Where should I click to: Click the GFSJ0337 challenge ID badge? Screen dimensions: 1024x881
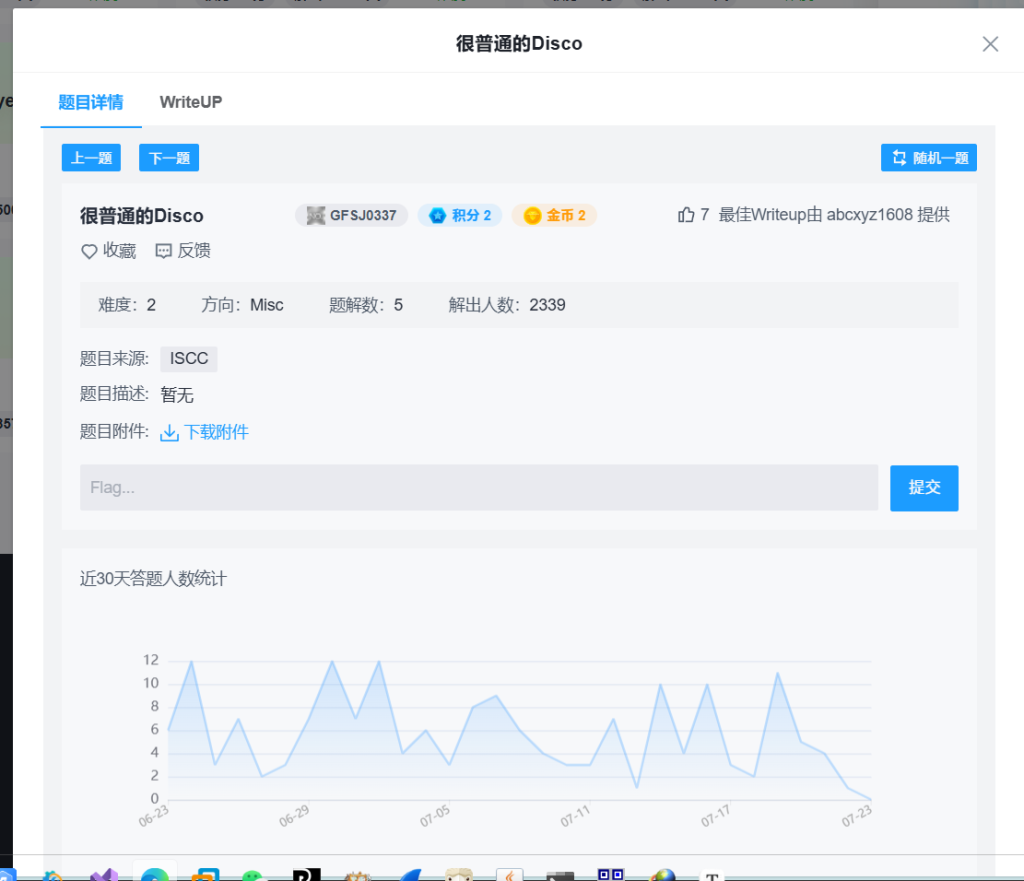pyautogui.click(x=351, y=215)
